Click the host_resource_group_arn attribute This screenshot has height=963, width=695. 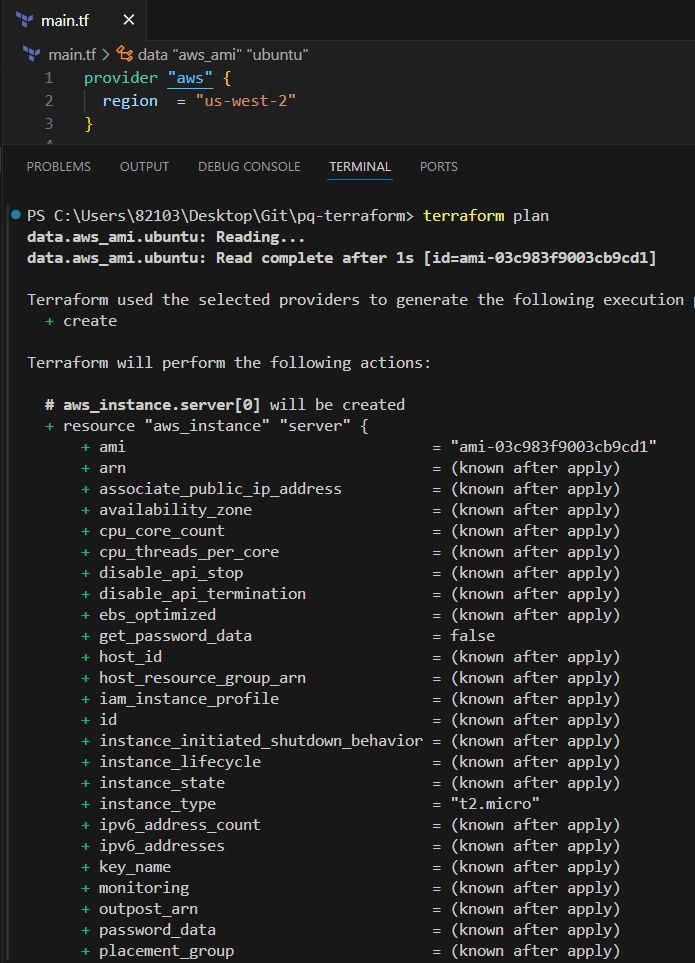[x=203, y=678]
